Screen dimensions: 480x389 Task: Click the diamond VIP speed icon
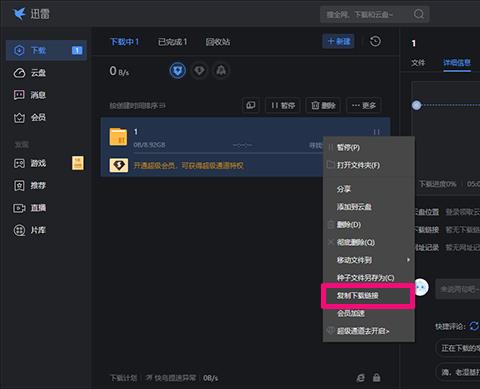point(199,71)
